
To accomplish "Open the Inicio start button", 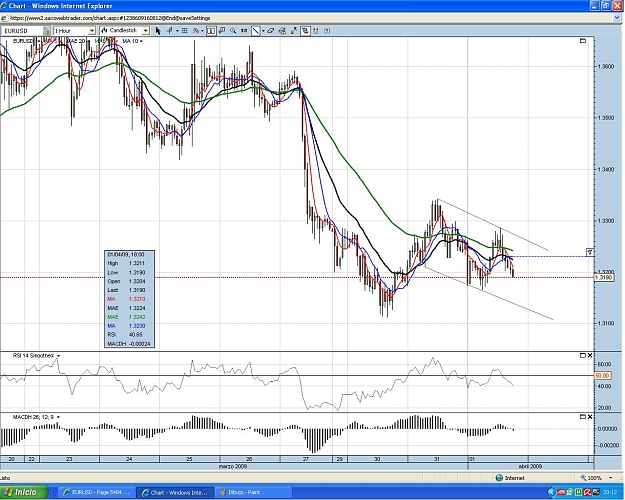I will point(24,492).
